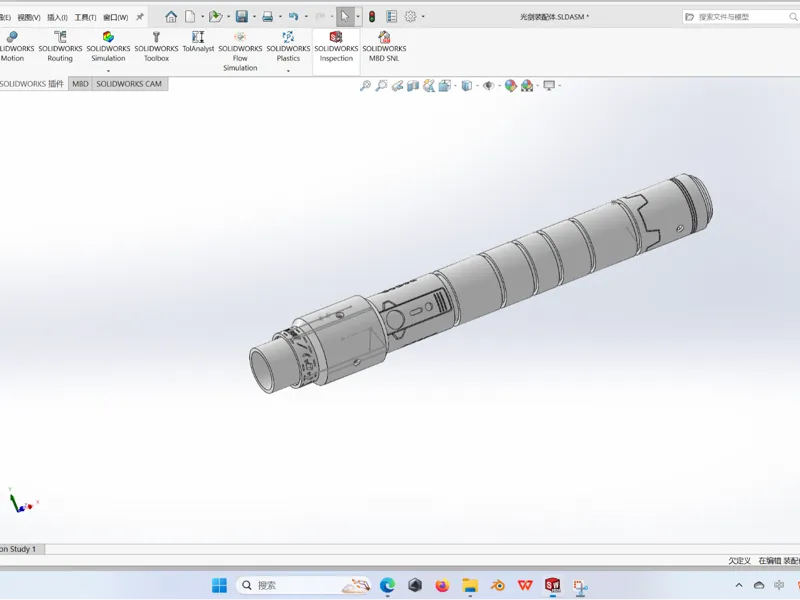Toggle the SOLIDWORKS Simulation add-in
Viewport: 800px width, 600px height.
pos(108,46)
